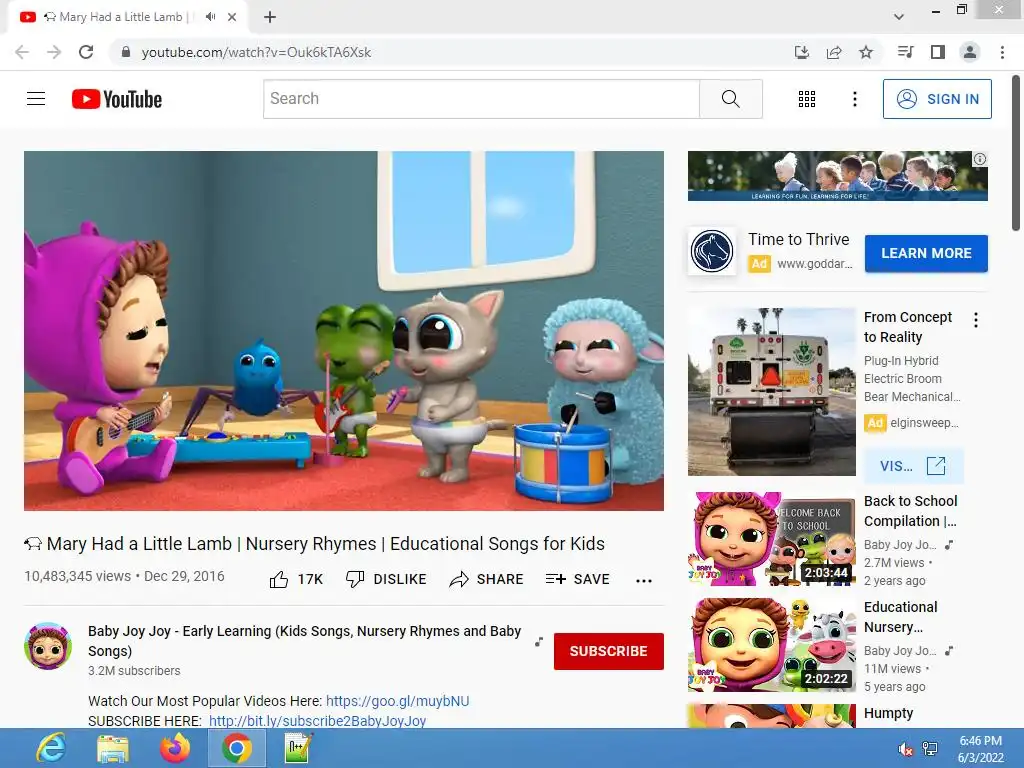Open Chrome media controls icon
This screenshot has height=768, width=1024.
pos(906,52)
